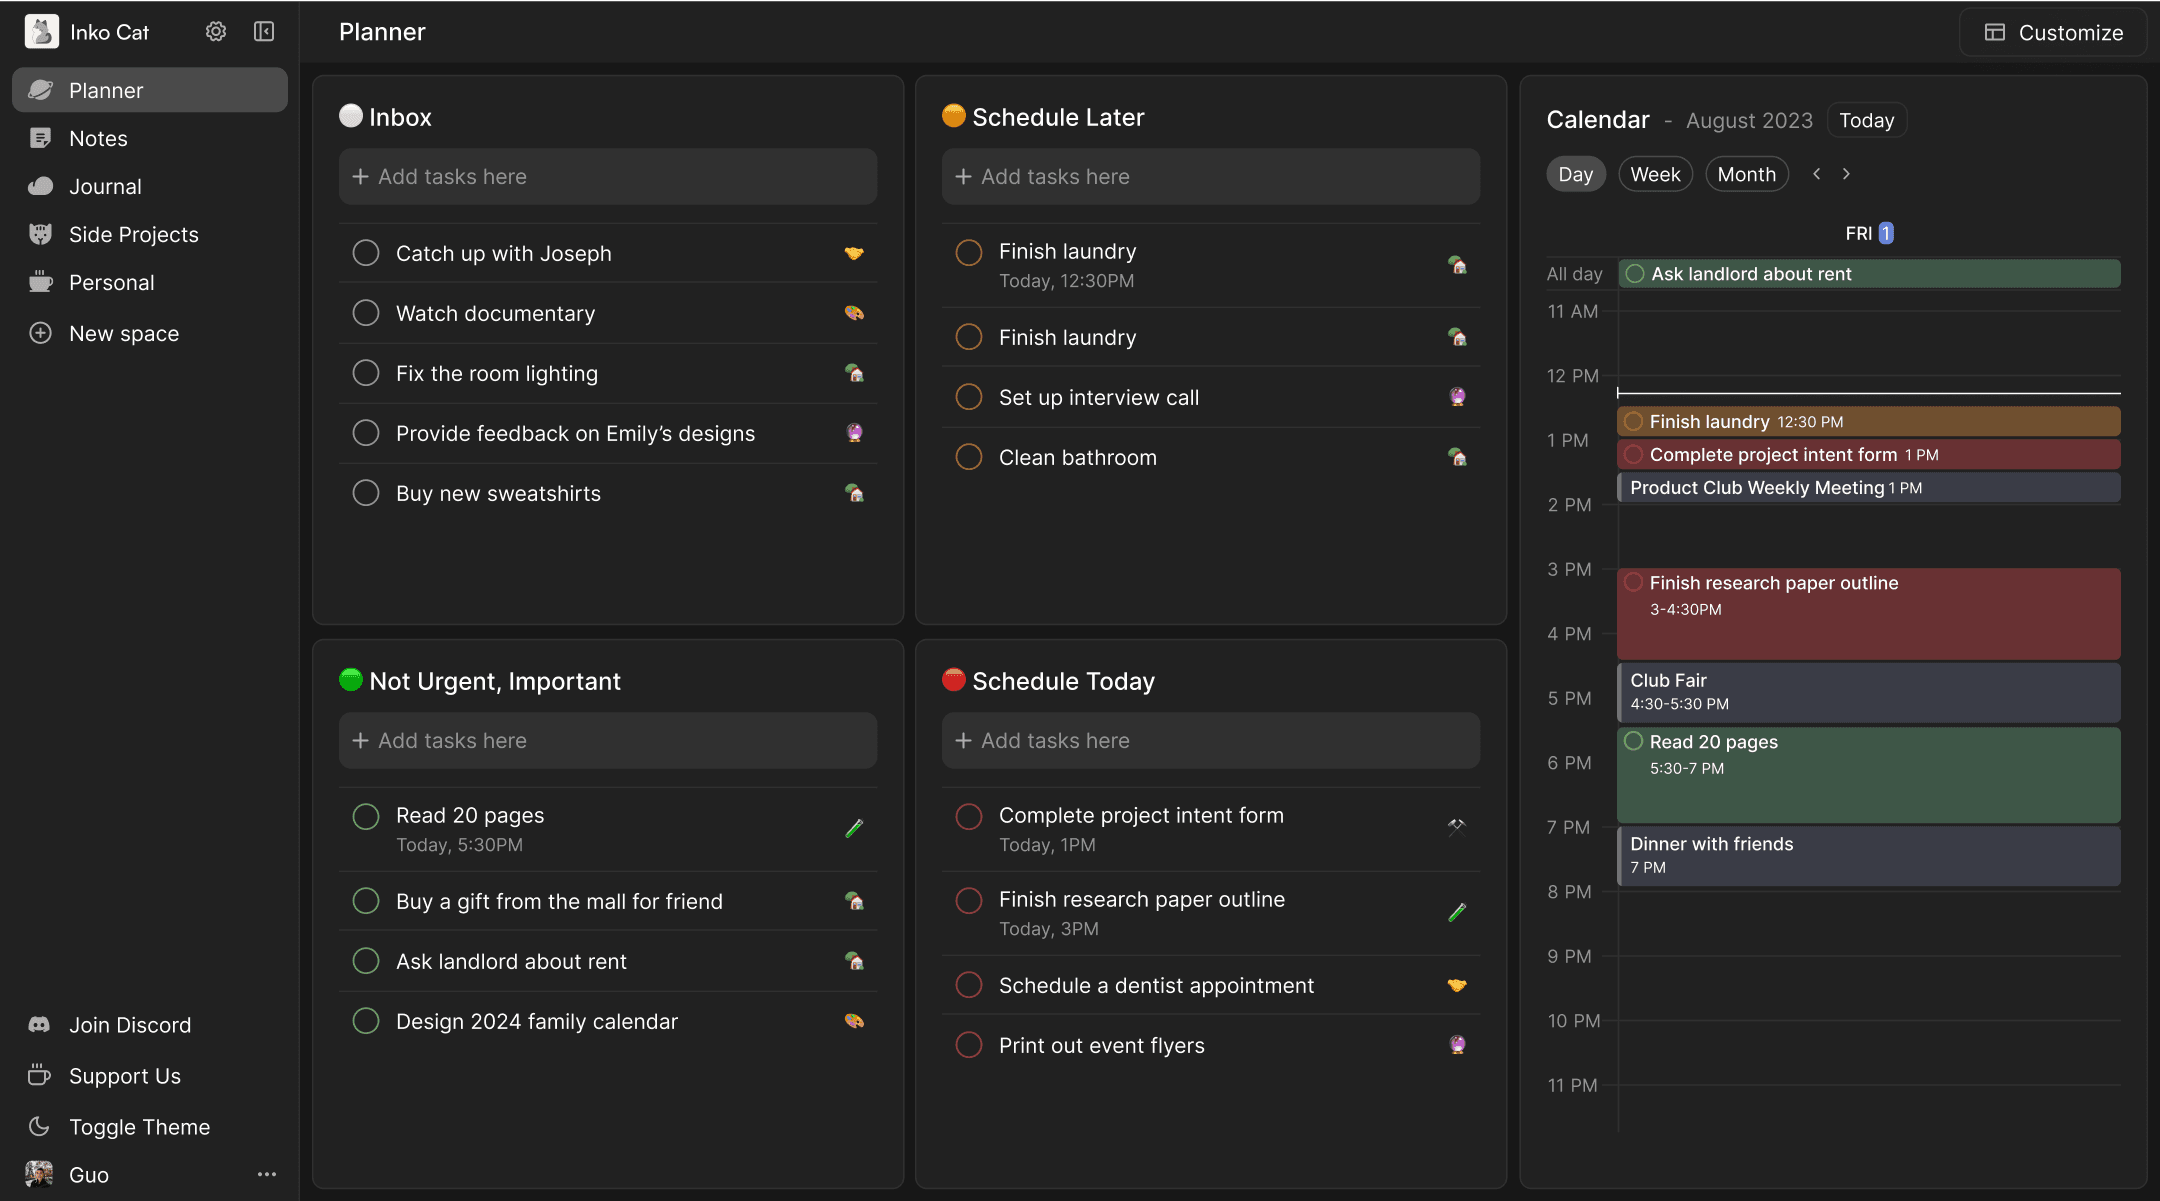Click Add tasks here field in Inbox
2160x1201 pixels.
point(608,177)
